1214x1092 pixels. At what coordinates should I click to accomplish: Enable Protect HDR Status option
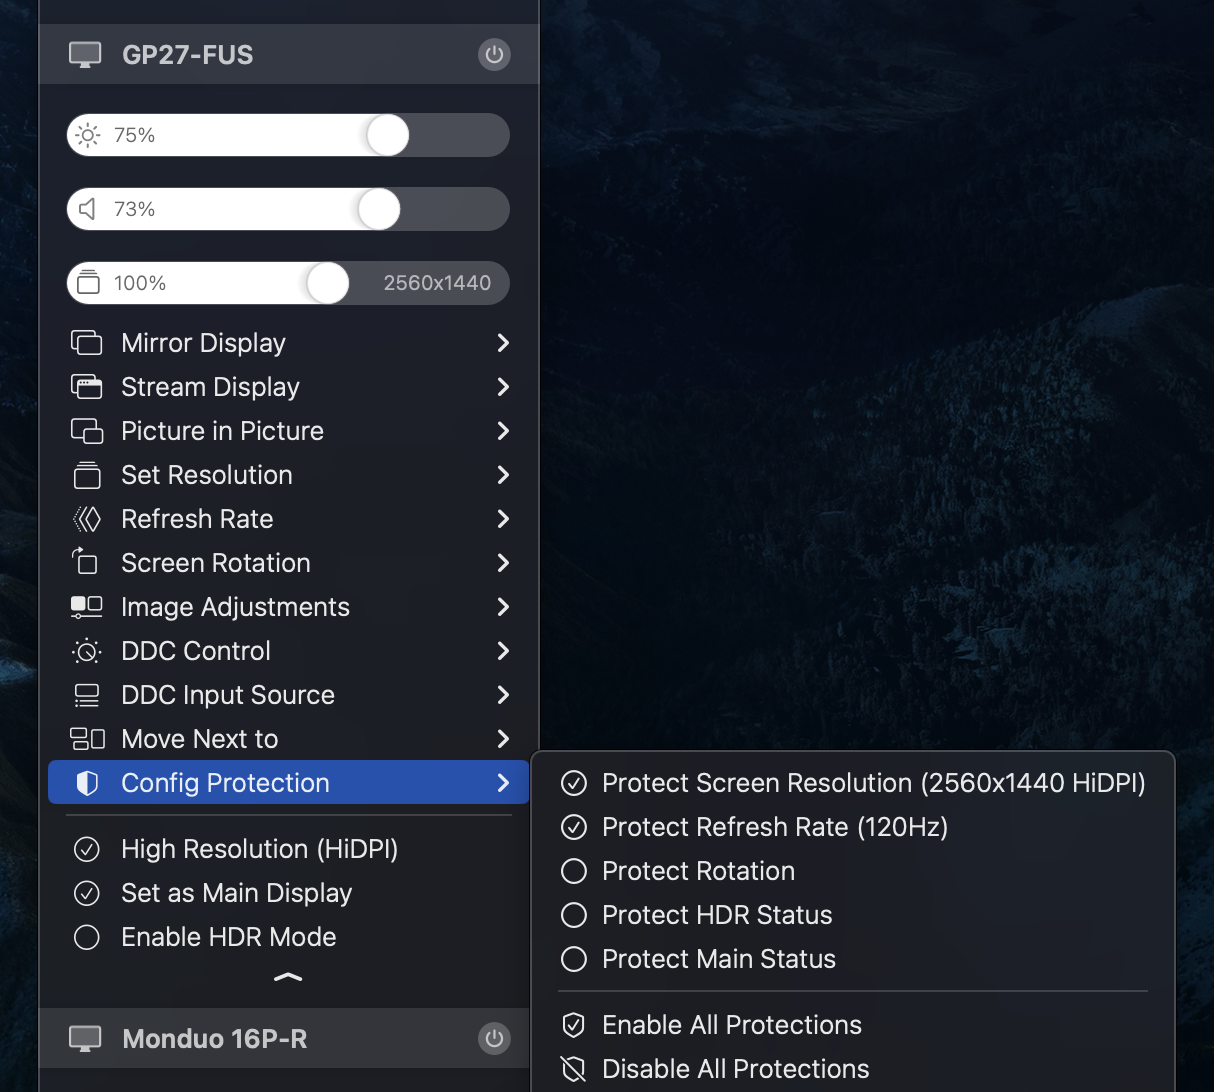point(573,915)
